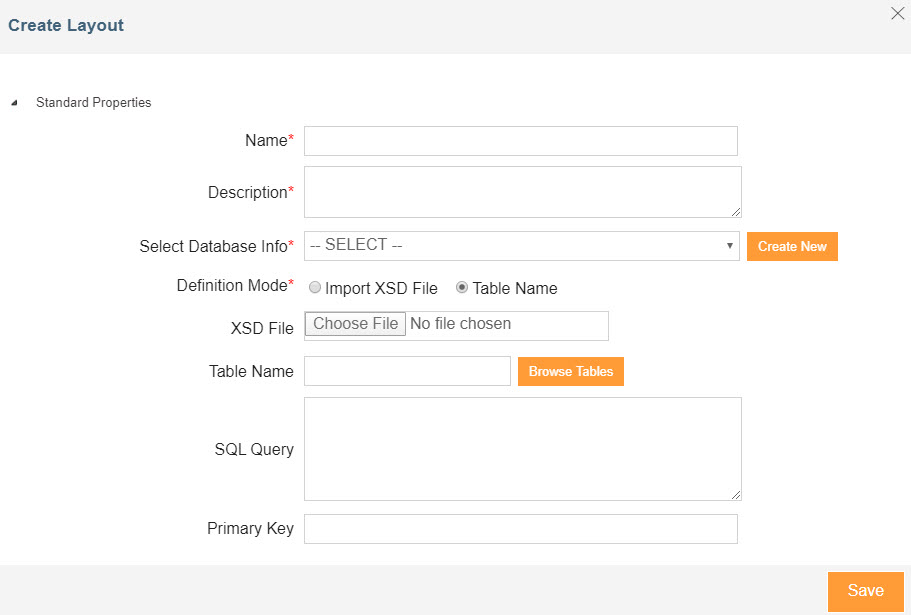Open the Select Database Info dropdown
The image size is (911, 615).
point(520,246)
